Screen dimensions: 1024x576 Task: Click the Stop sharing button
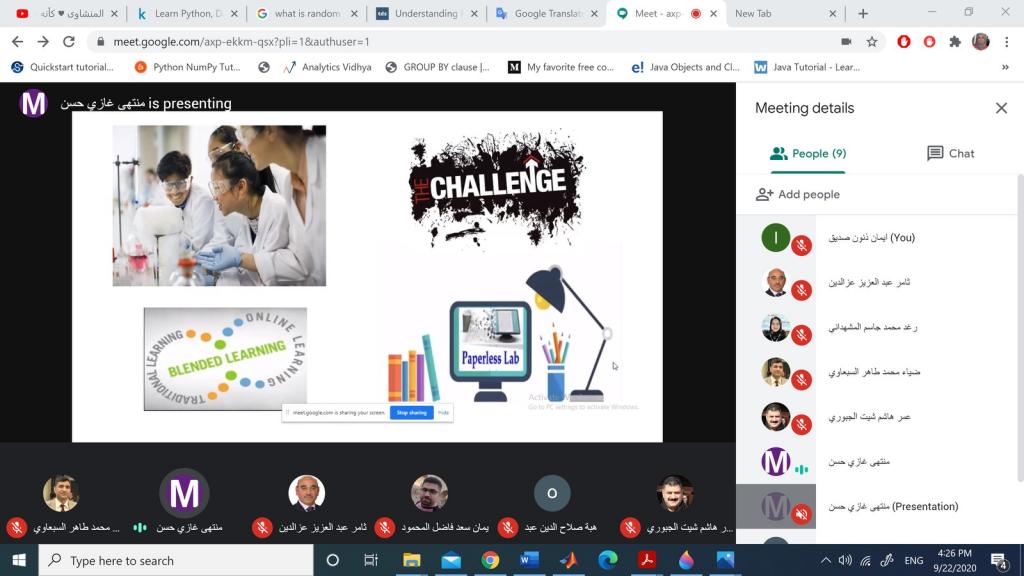pyautogui.click(x=411, y=412)
